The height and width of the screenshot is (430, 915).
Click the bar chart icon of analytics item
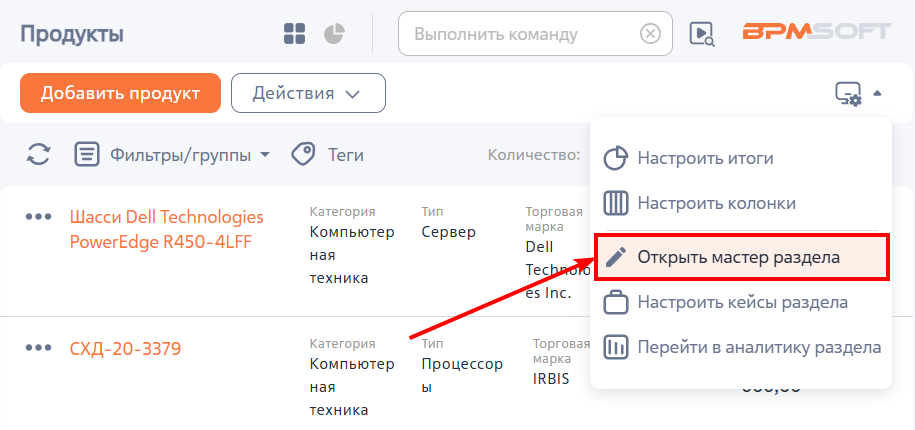click(x=616, y=348)
